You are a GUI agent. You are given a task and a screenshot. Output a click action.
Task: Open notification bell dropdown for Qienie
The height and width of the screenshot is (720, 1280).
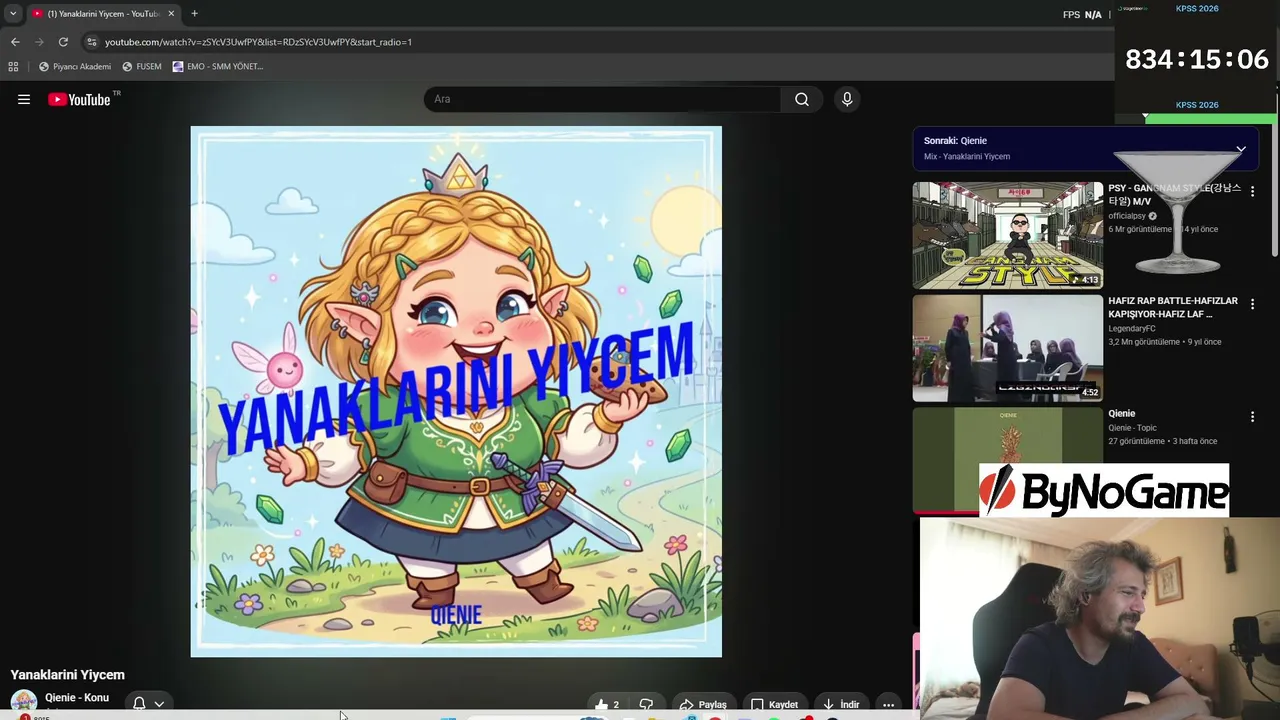pos(148,703)
